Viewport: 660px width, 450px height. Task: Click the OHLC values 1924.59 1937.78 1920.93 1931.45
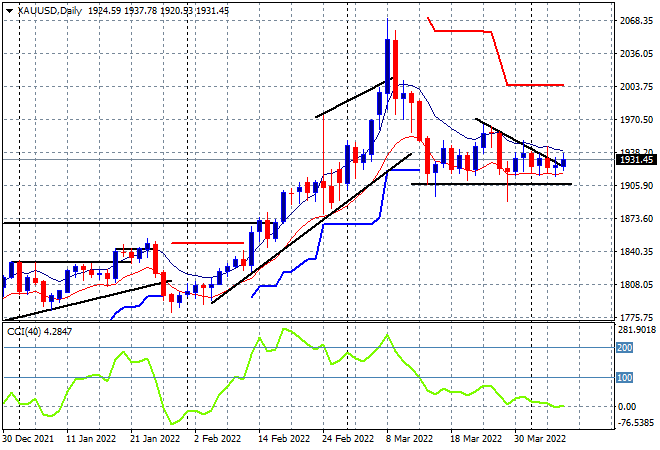coord(158,11)
